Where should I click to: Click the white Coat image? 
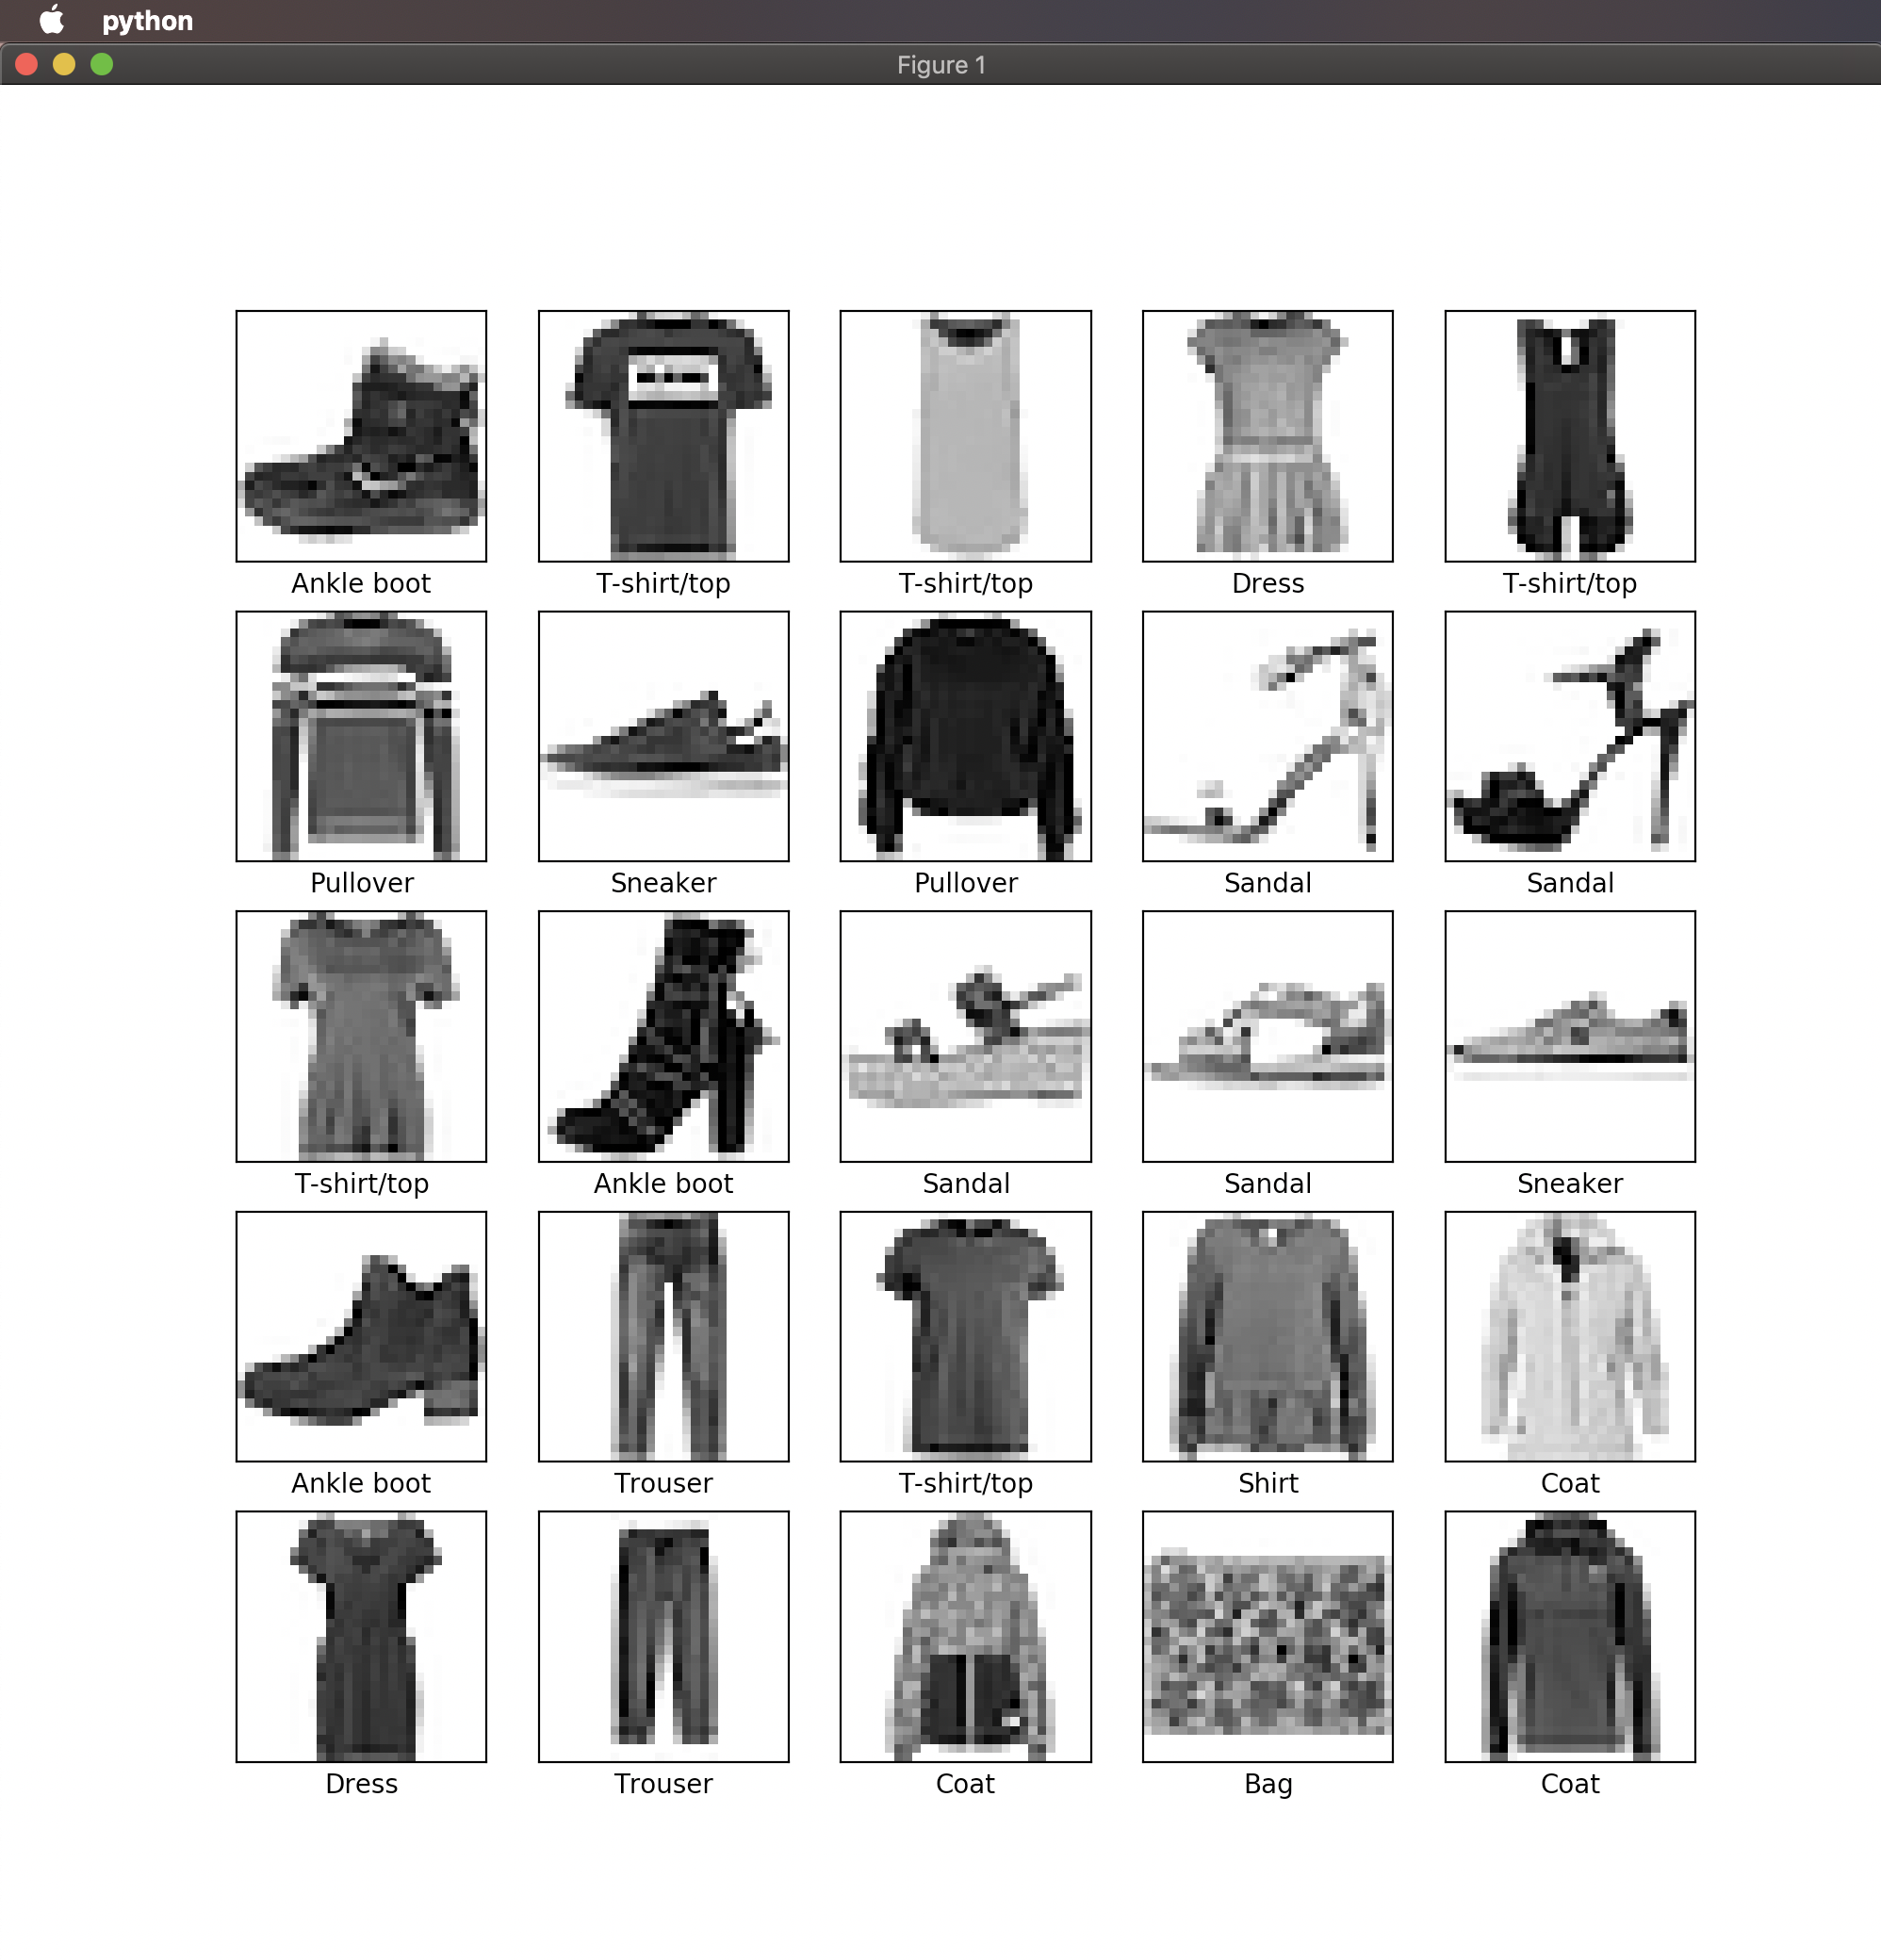(x=1569, y=1336)
